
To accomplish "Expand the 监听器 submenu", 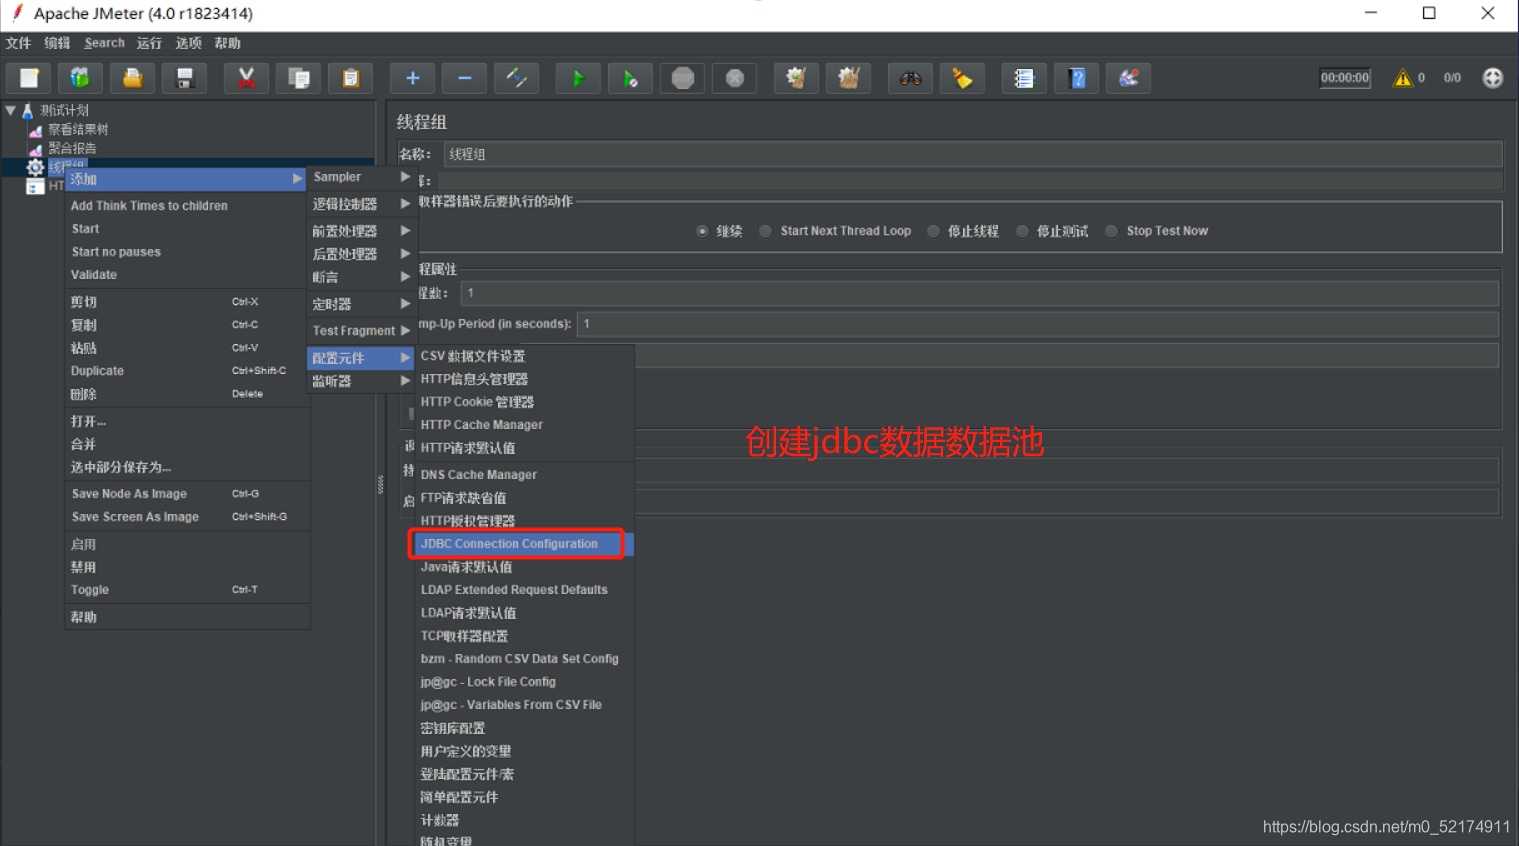I will pyautogui.click(x=360, y=381).
